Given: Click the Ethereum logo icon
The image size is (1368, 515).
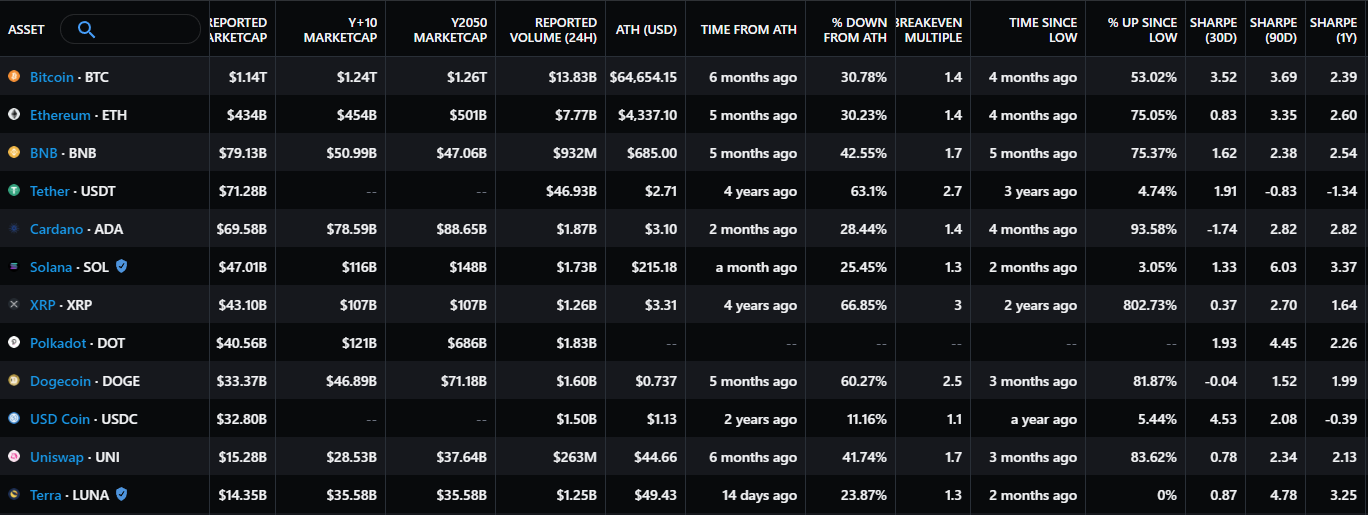Looking at the screenshot, I should (14, 115).
